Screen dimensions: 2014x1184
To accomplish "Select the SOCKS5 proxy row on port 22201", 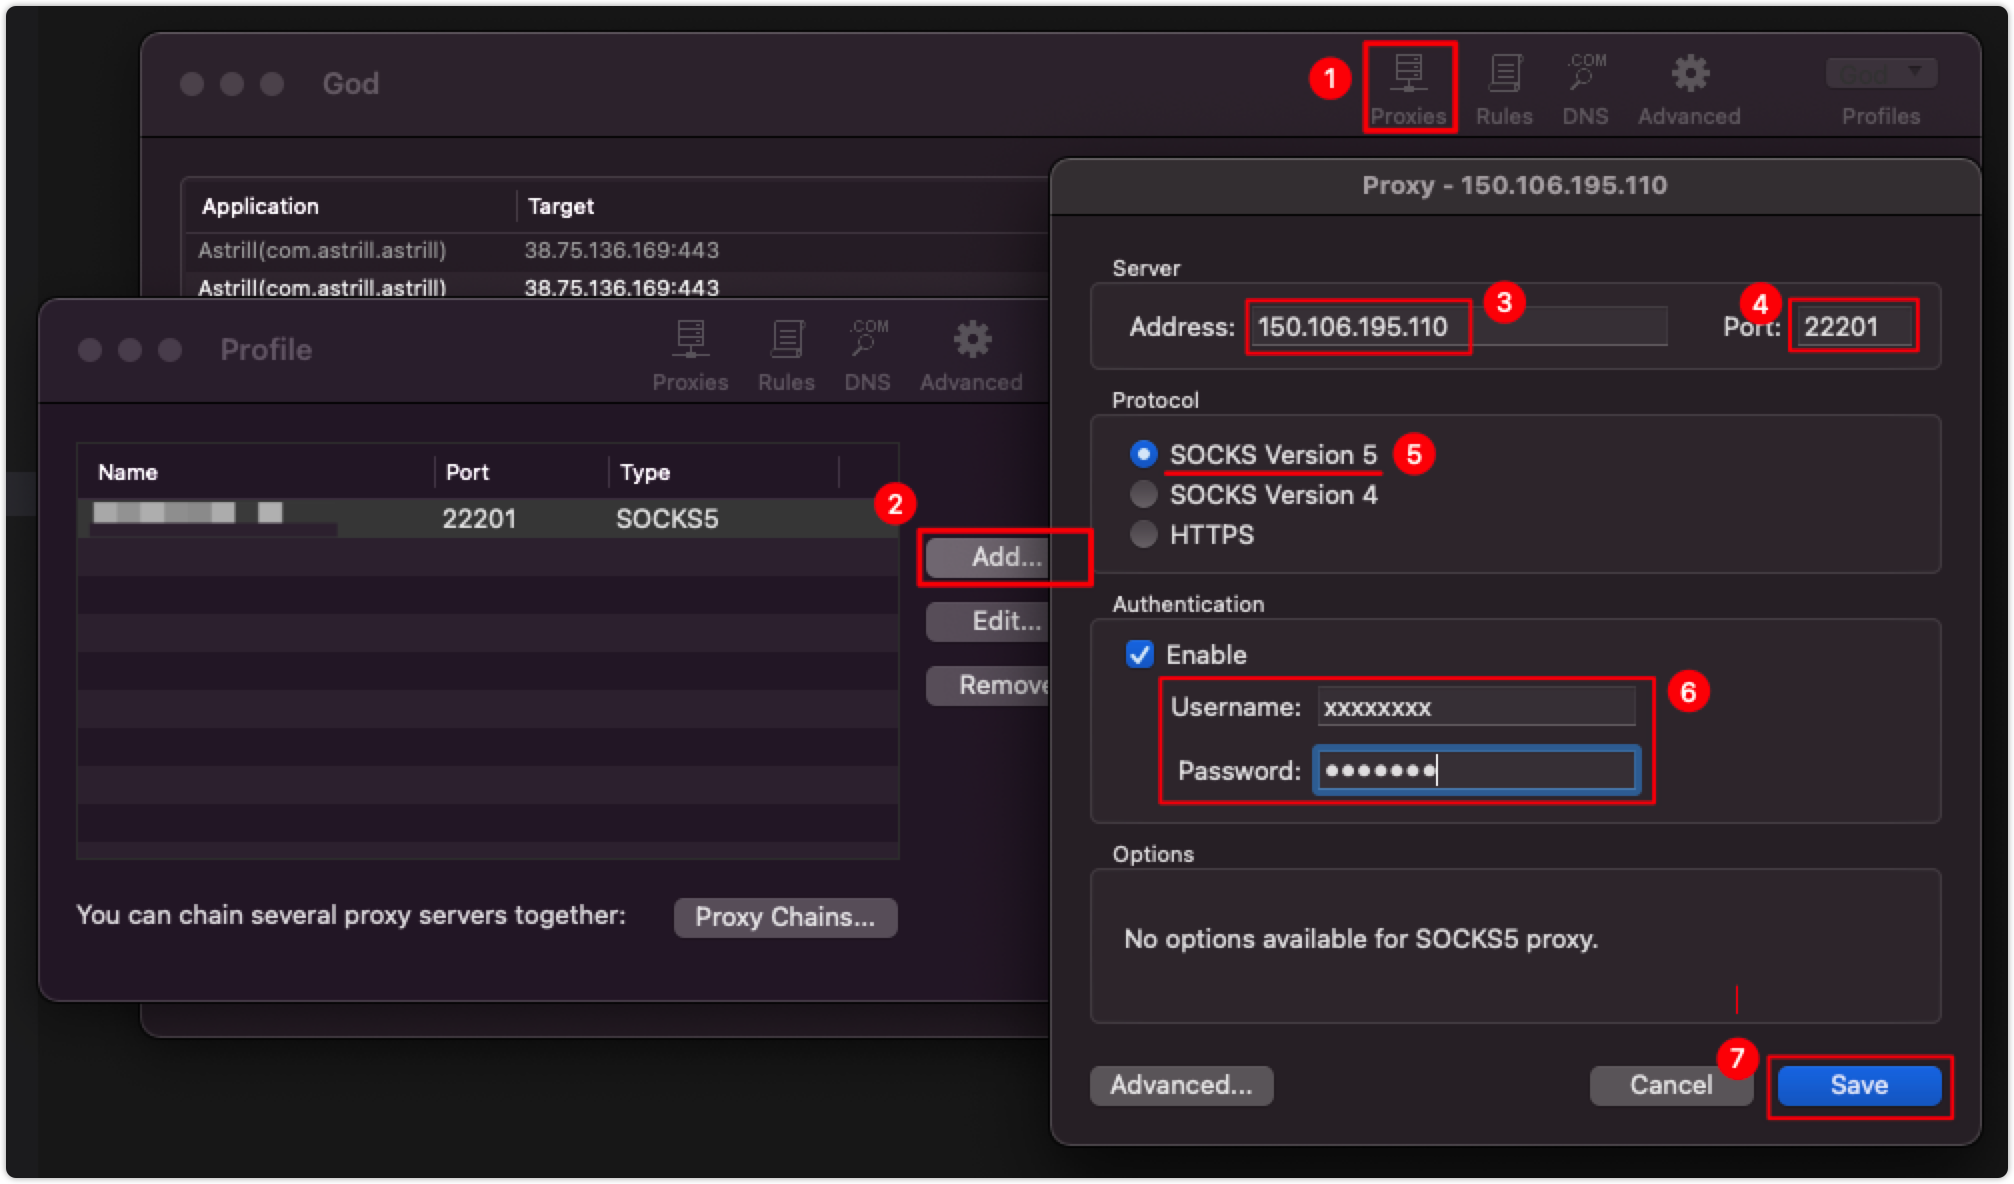I will click(x=480, y=518).
